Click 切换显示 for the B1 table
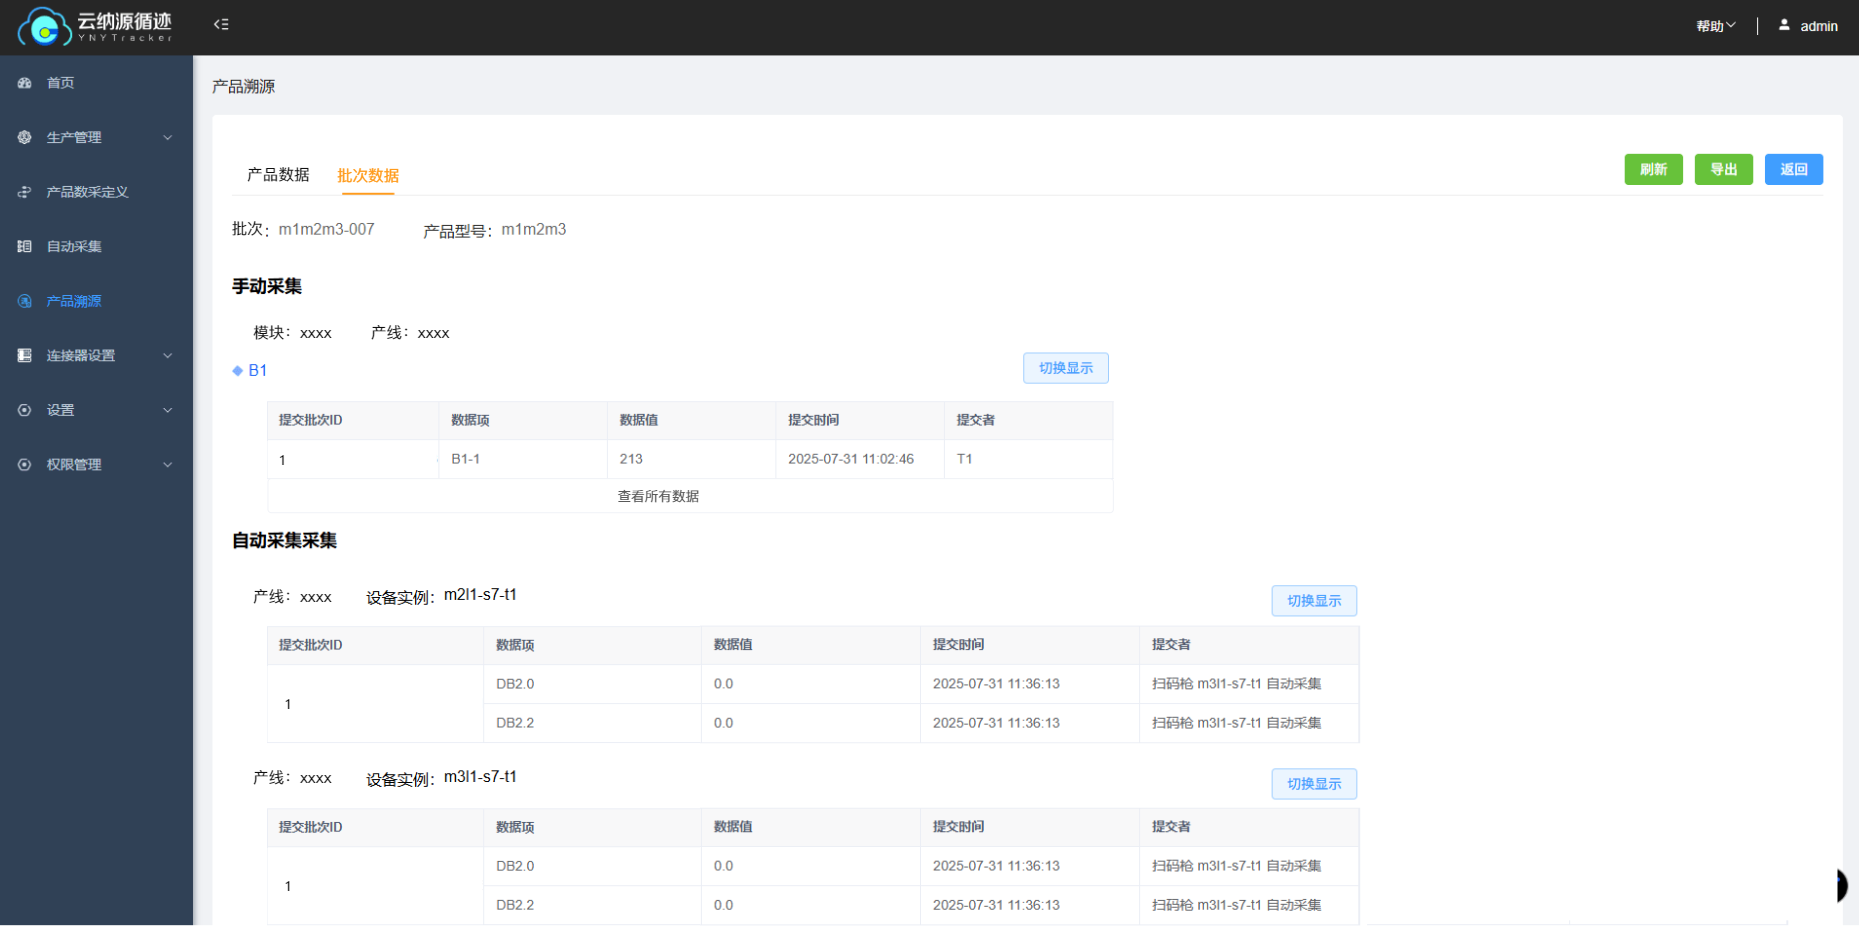This screenshot has height=948, width=1859. (x=1065, y=368)
